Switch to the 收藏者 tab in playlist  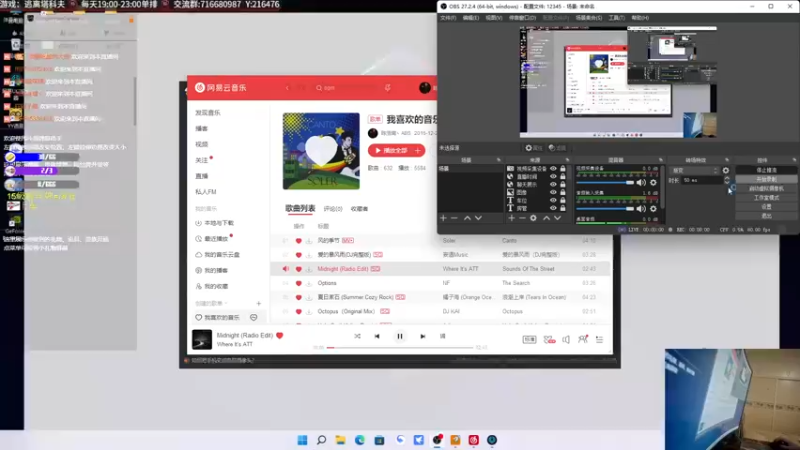point(359,209)
